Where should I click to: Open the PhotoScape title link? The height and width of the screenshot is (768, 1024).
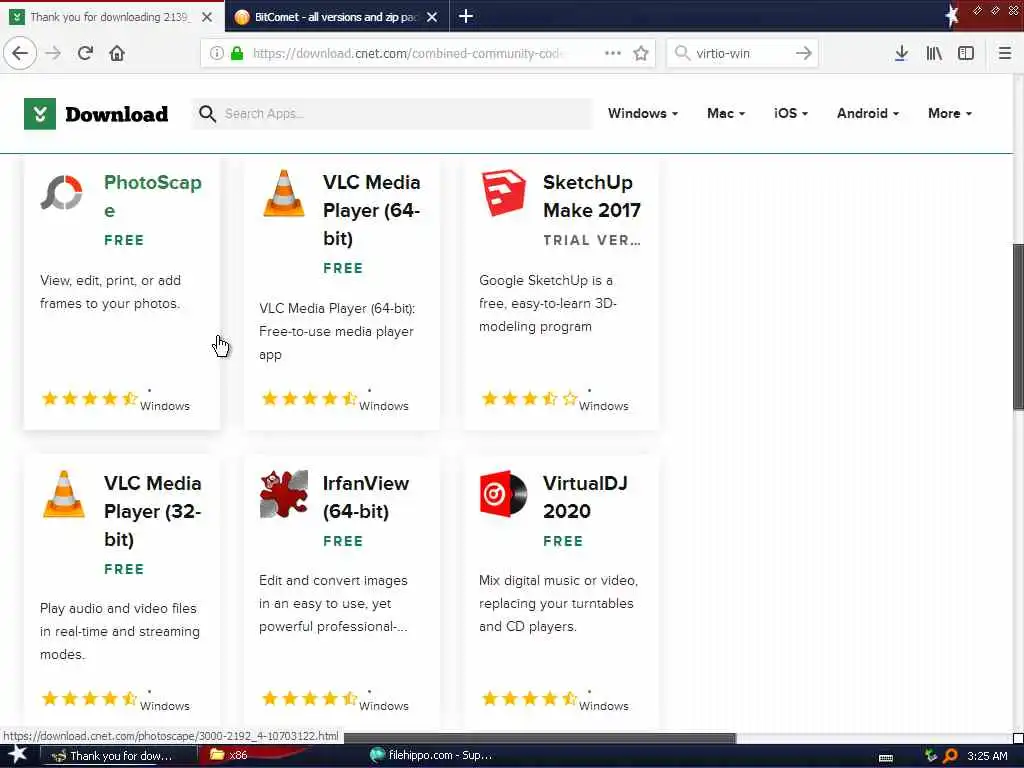tap(153, 196)
